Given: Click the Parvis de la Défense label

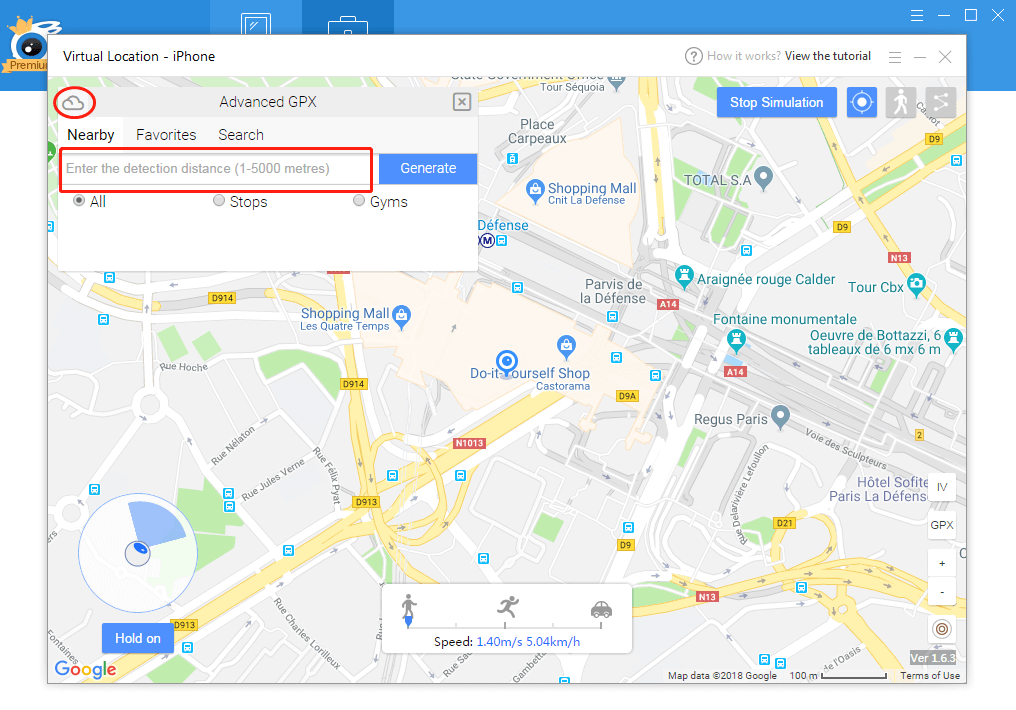Looking at the screenshot, I should (613, 292).
